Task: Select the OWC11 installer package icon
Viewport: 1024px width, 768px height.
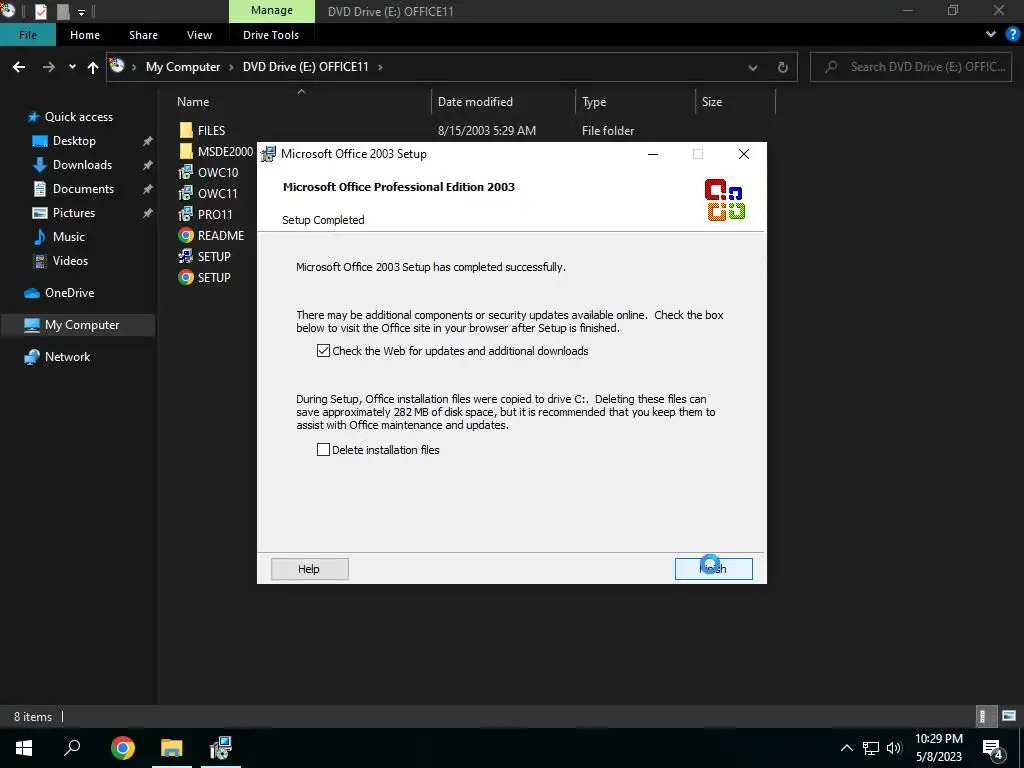Action: click(186, 193)
